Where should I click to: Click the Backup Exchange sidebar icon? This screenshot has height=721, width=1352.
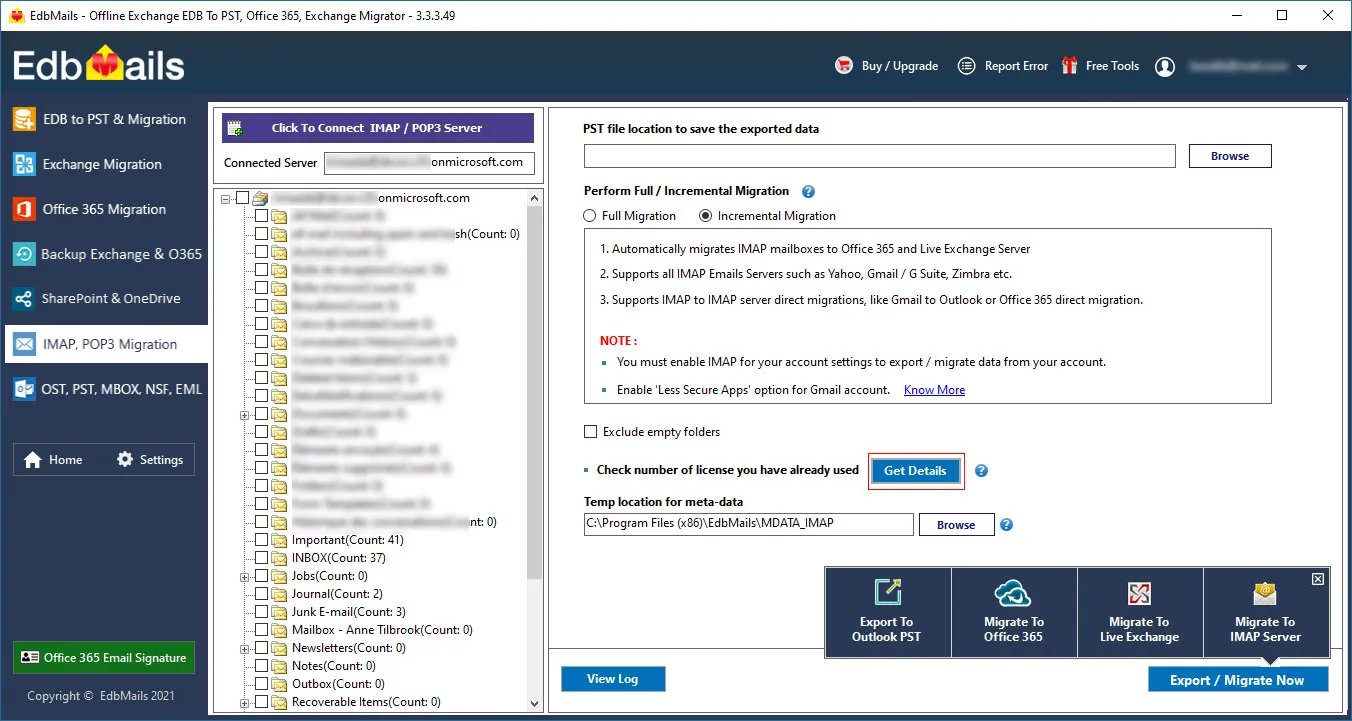[24, 254]
